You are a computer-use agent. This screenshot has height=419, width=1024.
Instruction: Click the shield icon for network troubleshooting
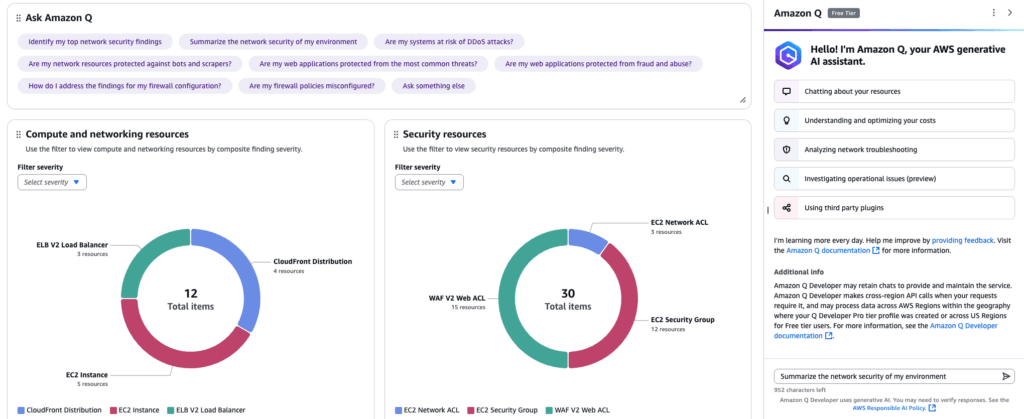tap(787, 149)
